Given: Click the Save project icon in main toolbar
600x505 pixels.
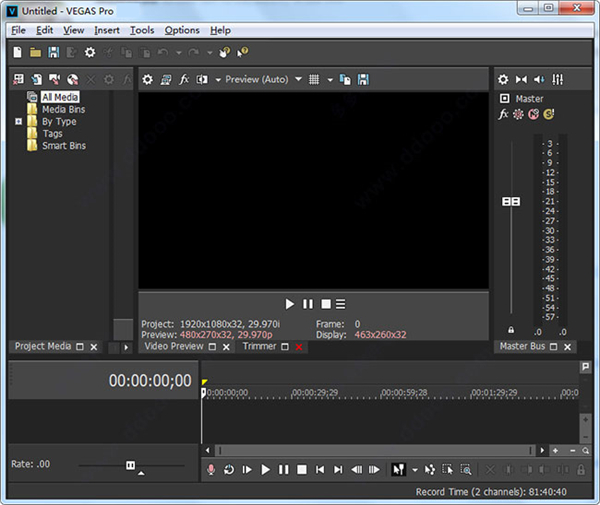Looking at the screenshot, I should click(x=54, y=52).
